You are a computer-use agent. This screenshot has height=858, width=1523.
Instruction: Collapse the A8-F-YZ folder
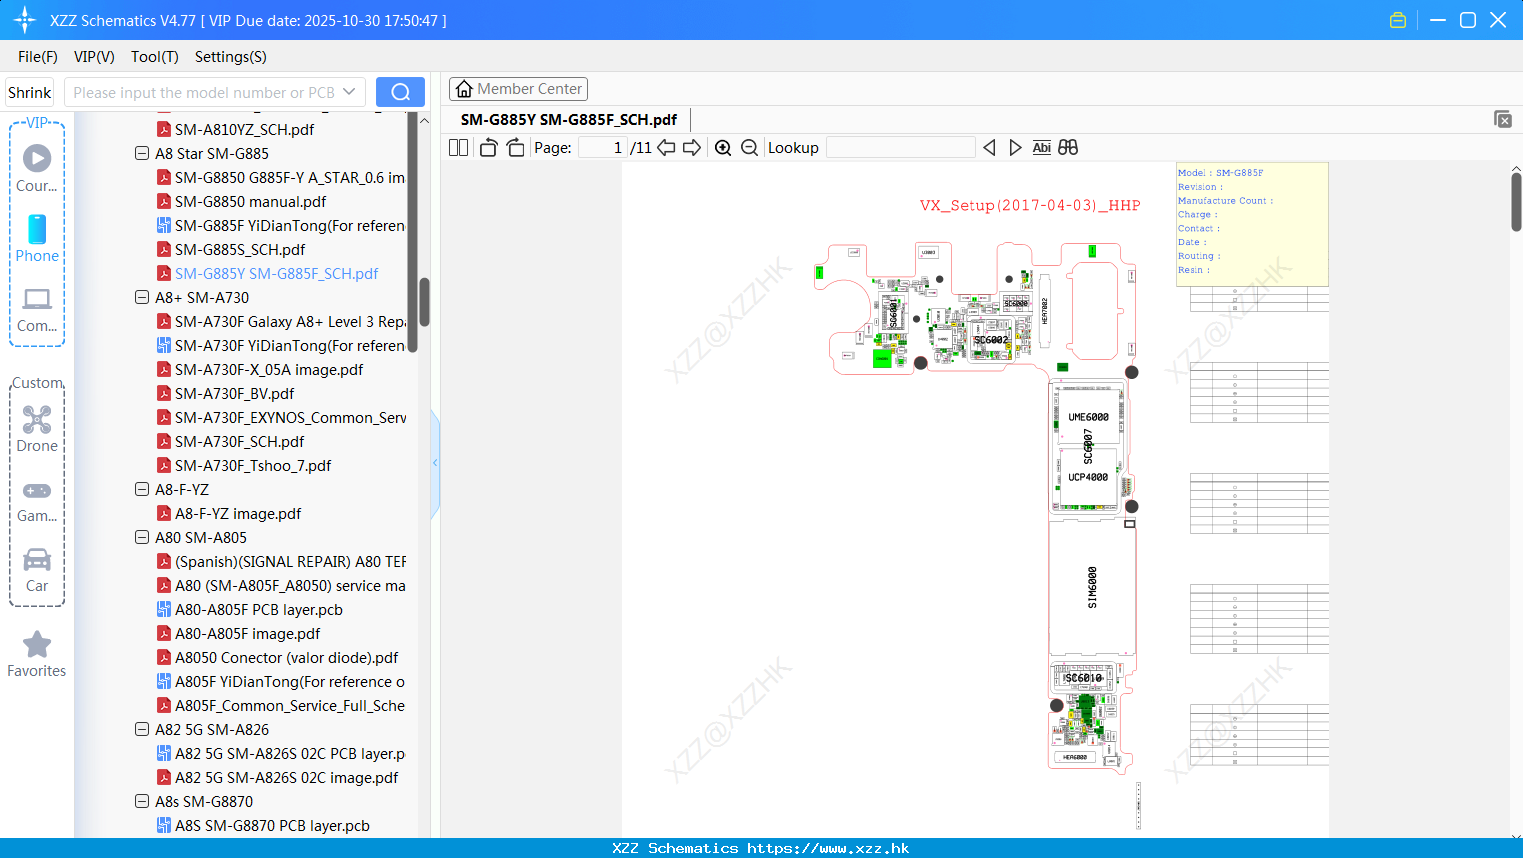point(142,490)
